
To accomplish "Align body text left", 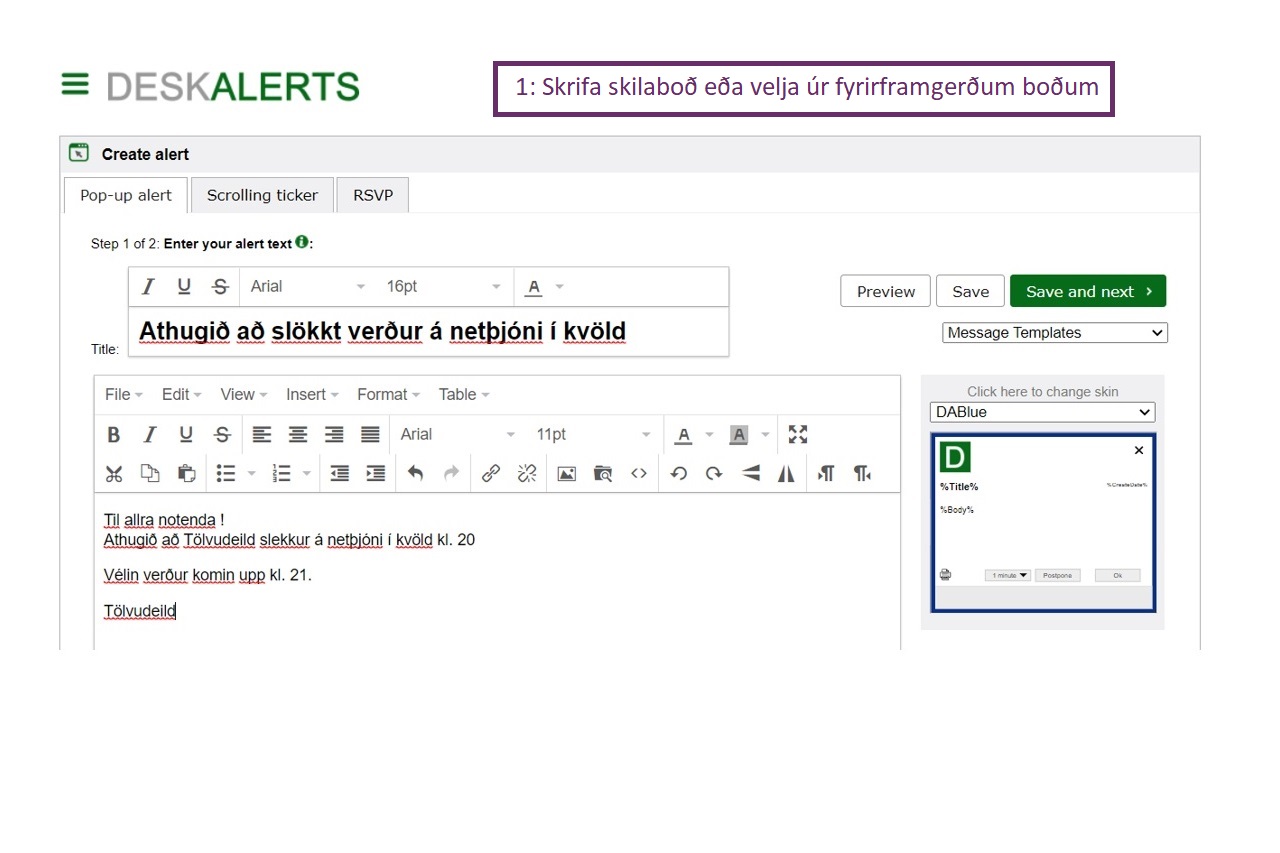I will coord(262,434).
